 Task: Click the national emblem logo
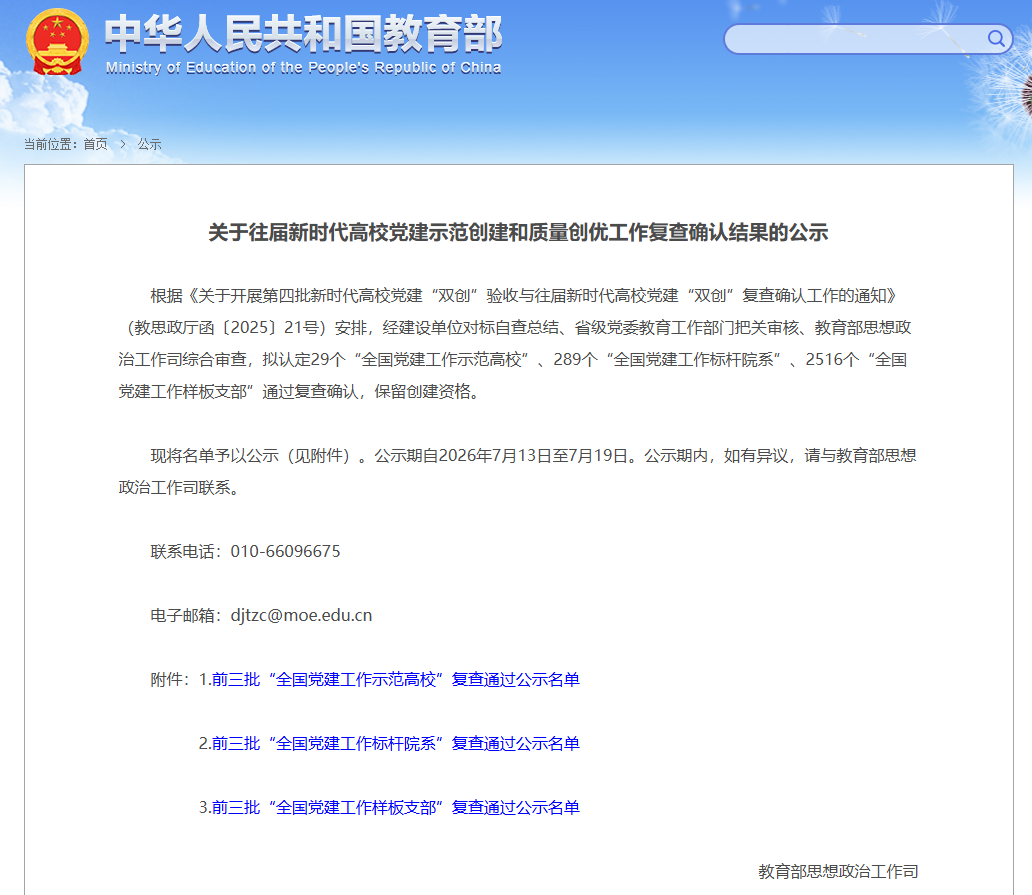57,41
